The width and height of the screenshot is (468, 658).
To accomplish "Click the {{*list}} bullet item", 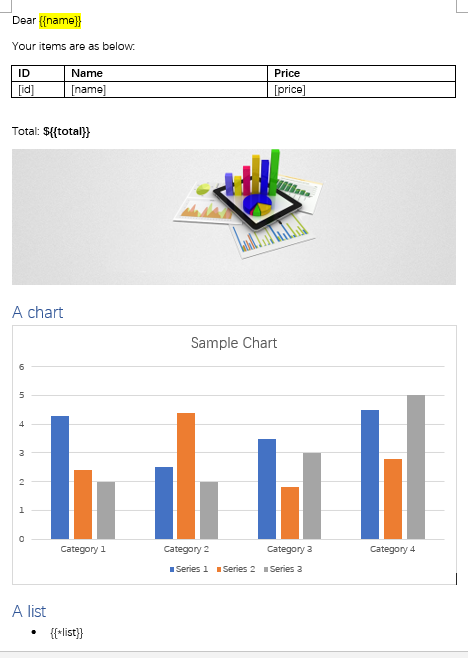I will 67,633.
